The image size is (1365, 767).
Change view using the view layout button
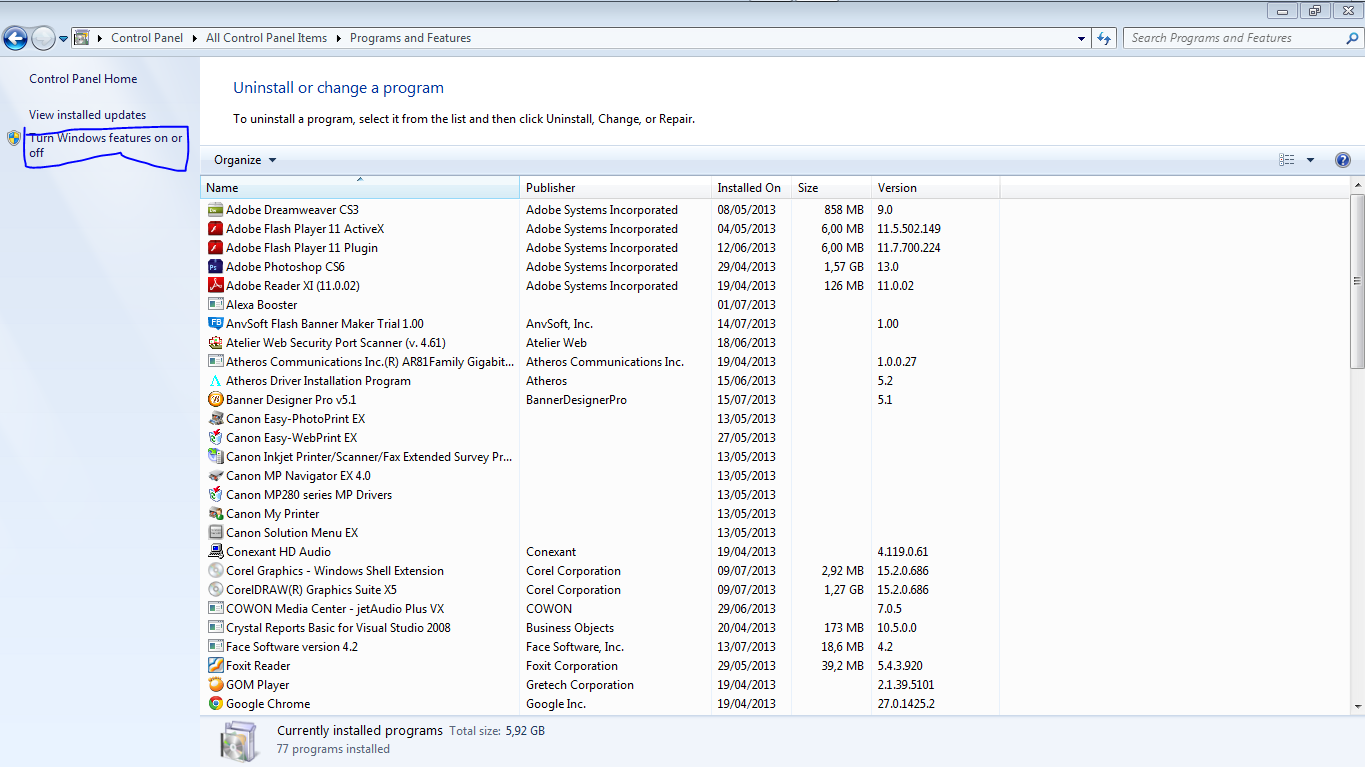[1287, 160]
